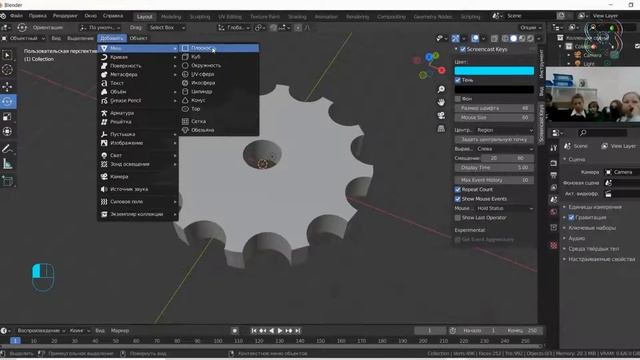Enable the Фон (background) checkbox
The height and width of the screenshot is (360, 640).
coord(458,99)
